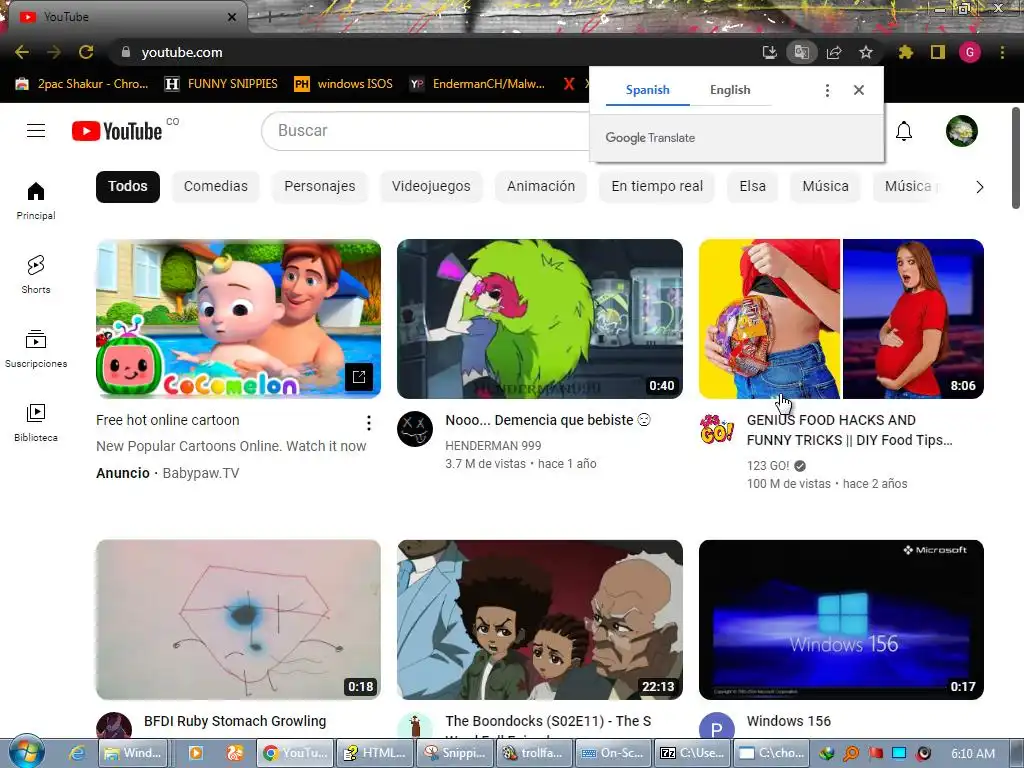Open the Chrome three-dot menu

1002,52
